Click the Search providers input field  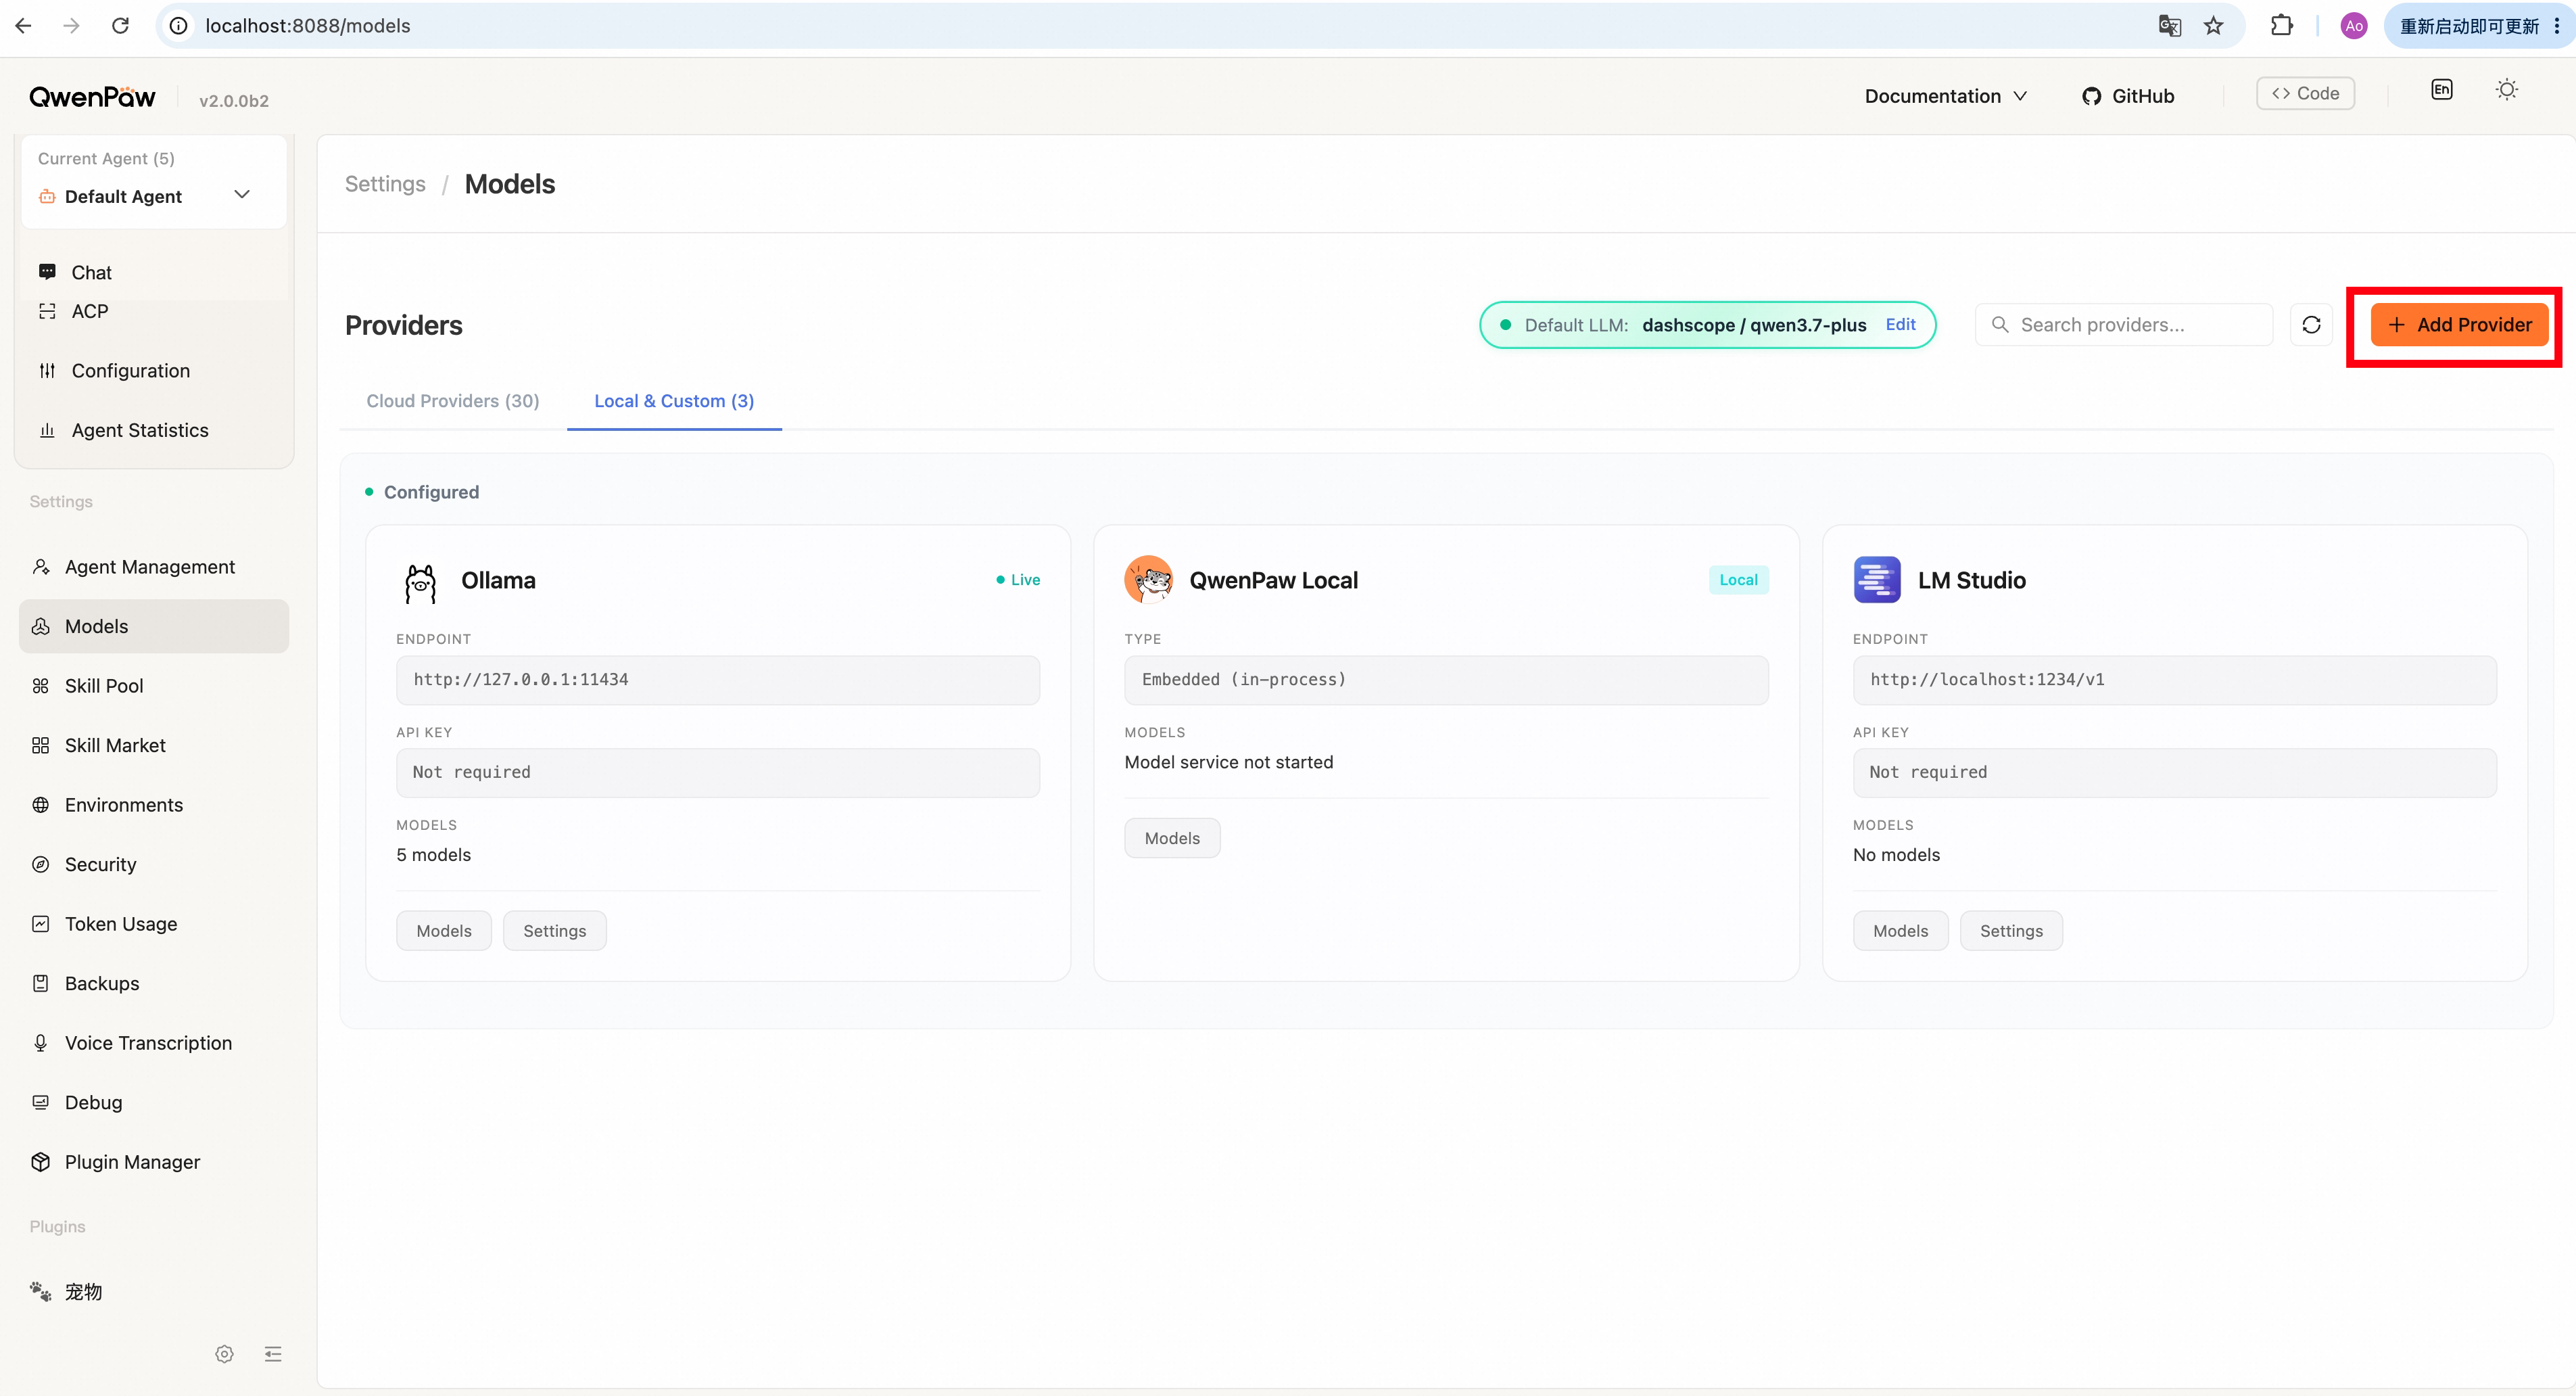pyautogui.click(x=2124, y=325)
